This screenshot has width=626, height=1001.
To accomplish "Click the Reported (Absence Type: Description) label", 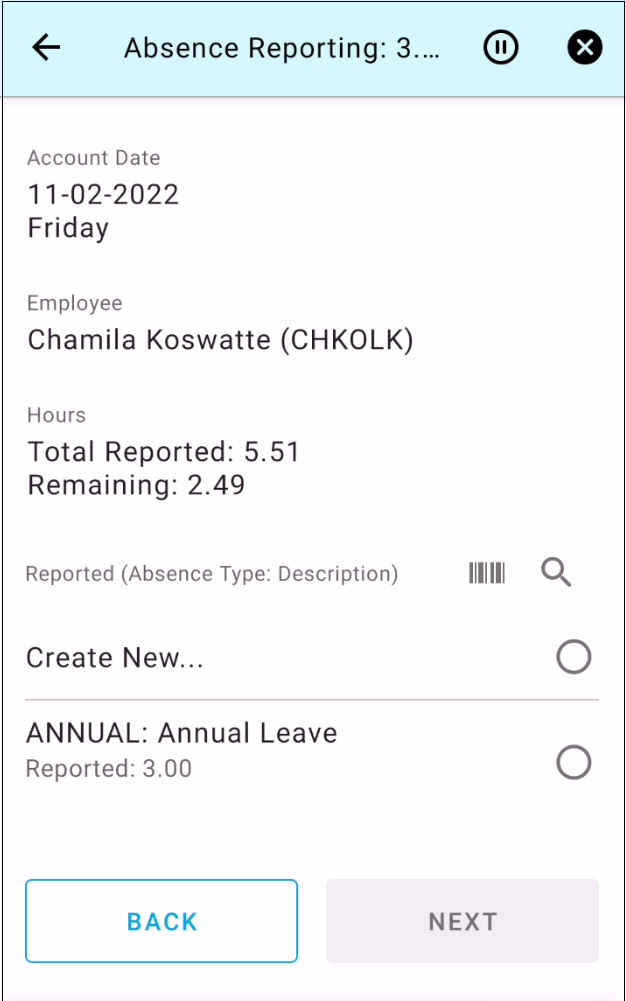I will (212, 574).
